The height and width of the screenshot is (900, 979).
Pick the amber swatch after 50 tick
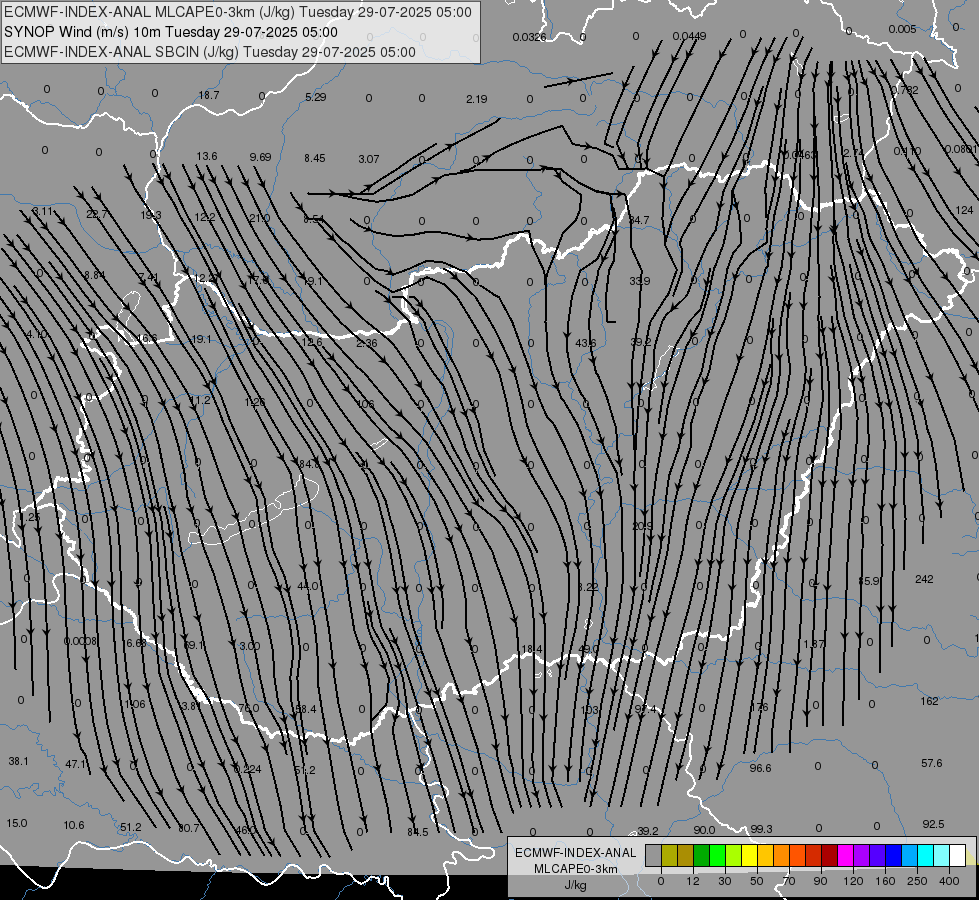point(765,856)
